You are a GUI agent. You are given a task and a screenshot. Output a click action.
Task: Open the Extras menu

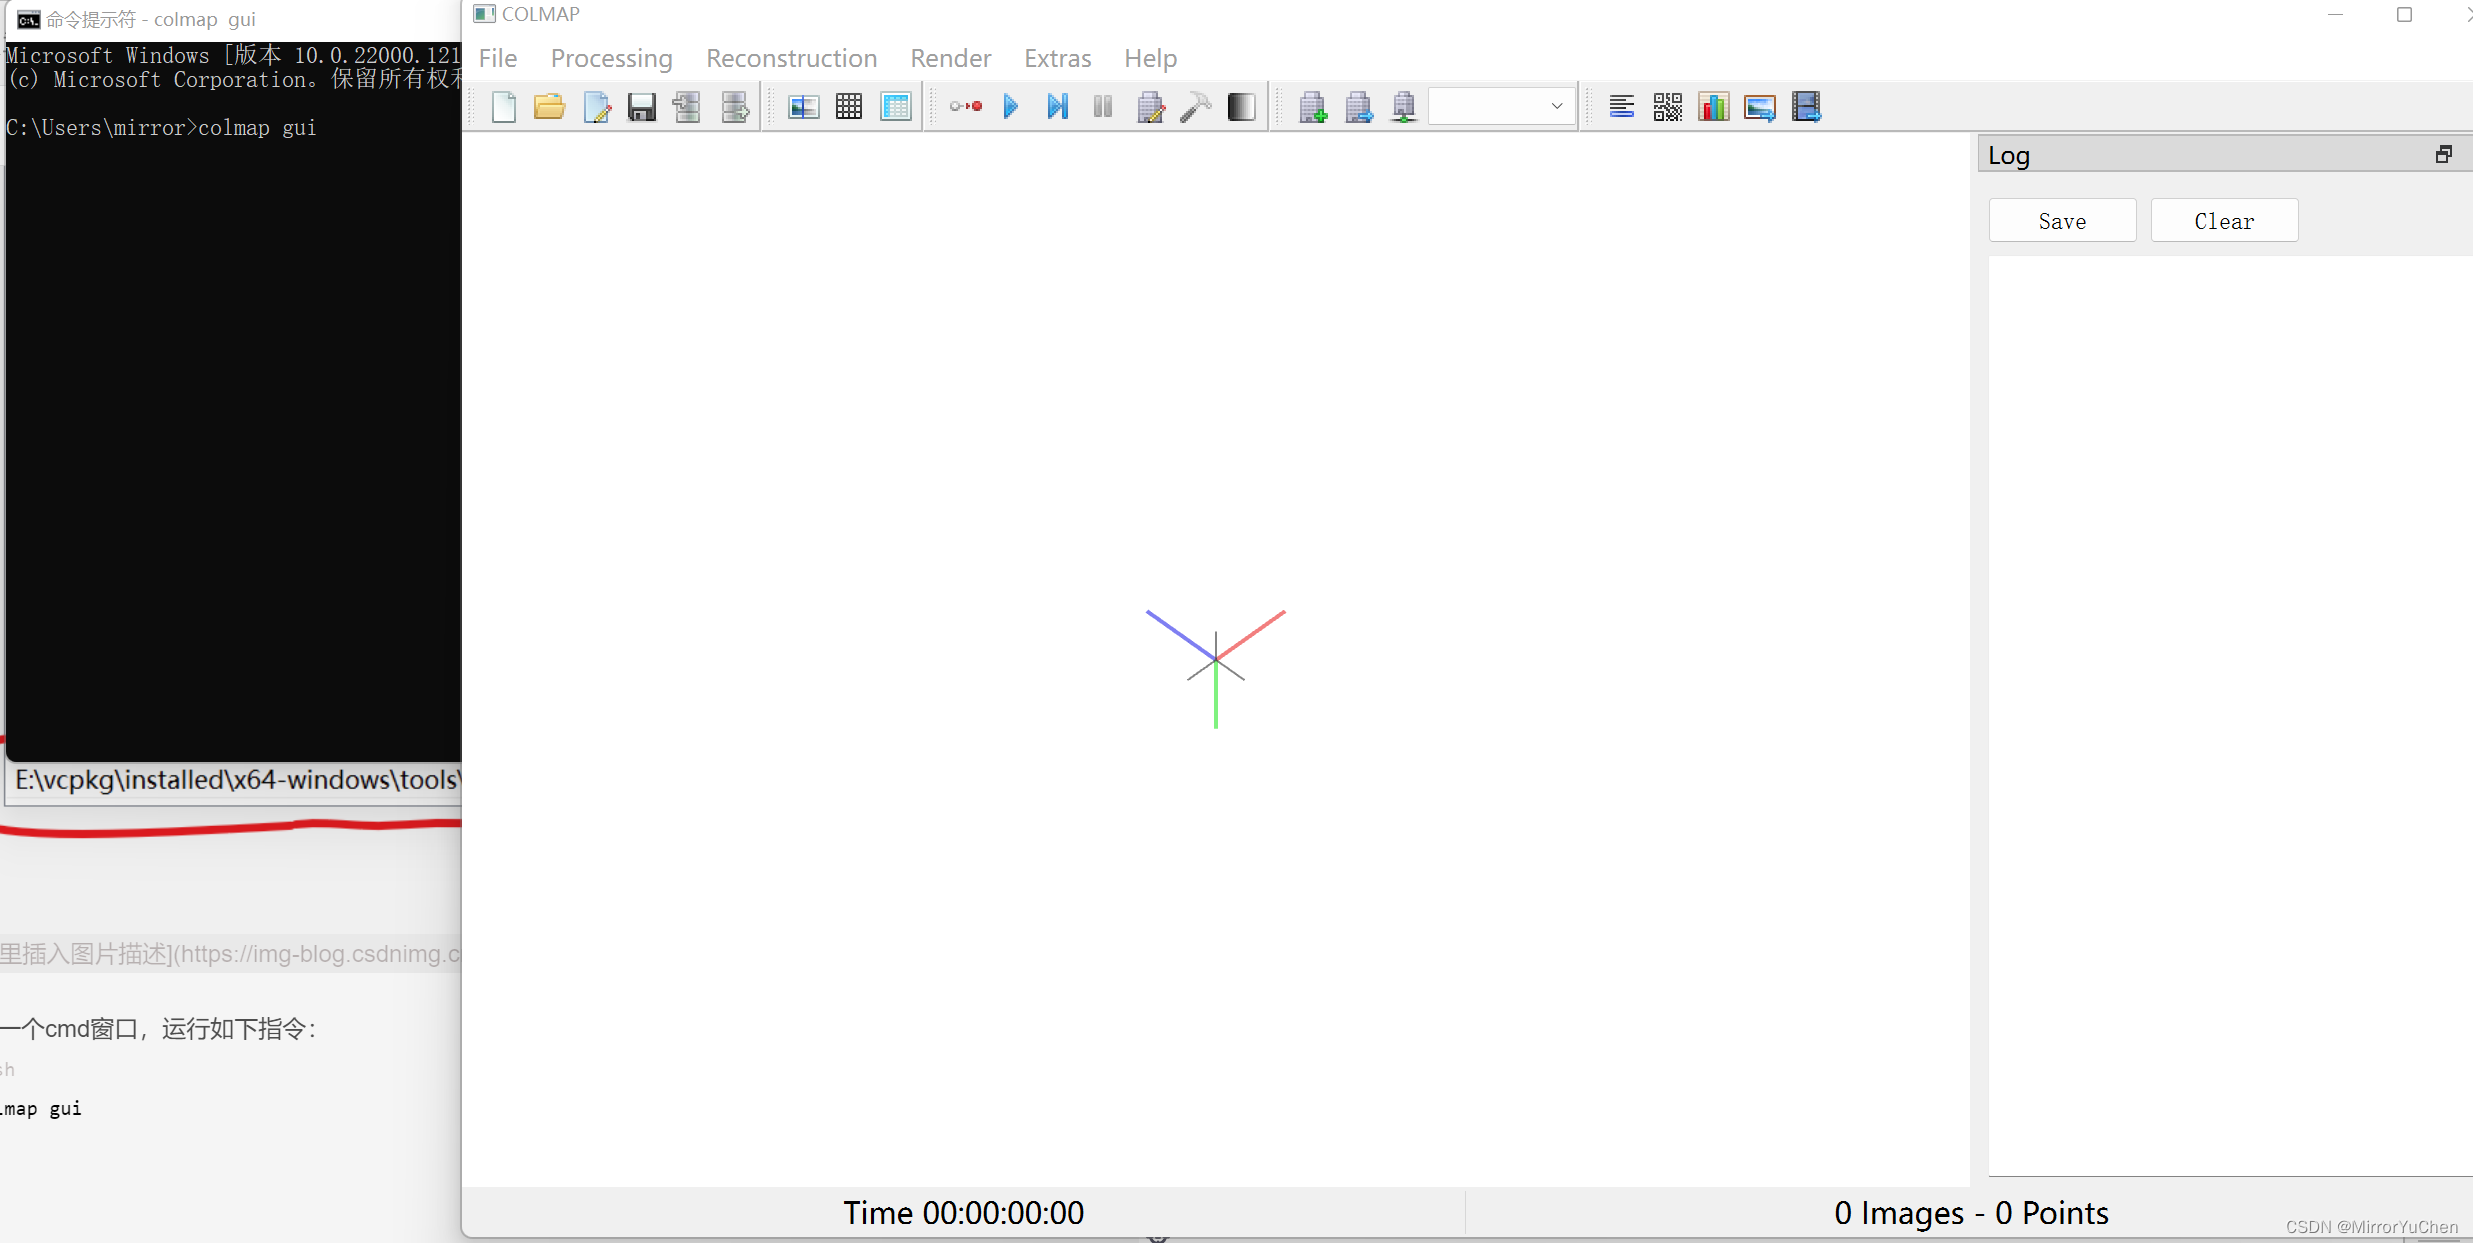point(1057,58)
